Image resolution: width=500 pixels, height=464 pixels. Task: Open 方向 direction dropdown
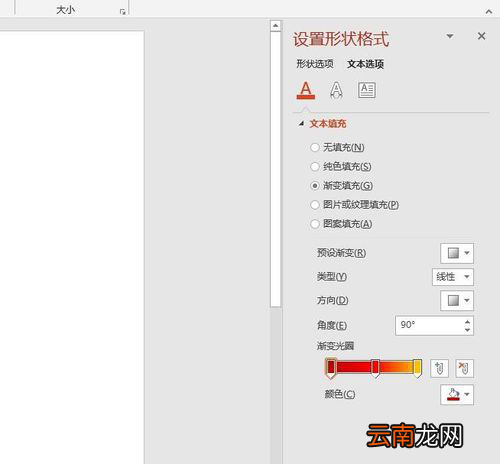pos(457,301)
